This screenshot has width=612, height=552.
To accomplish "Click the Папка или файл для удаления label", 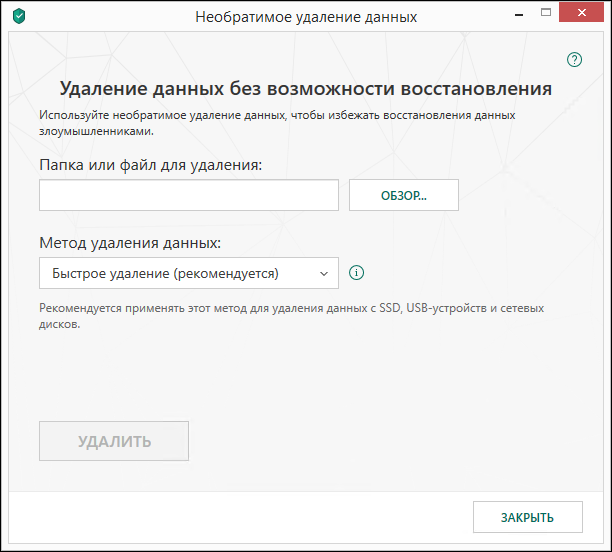I will coord(150,164).
